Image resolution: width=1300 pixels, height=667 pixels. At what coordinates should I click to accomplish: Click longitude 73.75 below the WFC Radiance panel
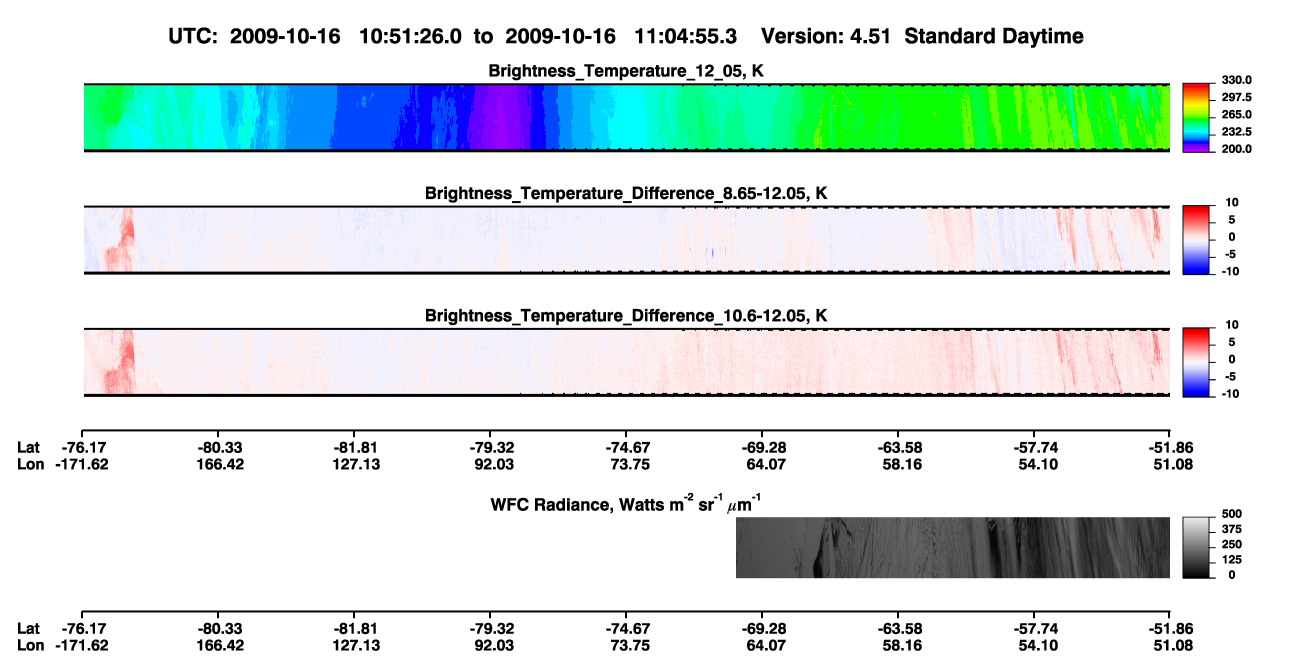pos(630,646)
